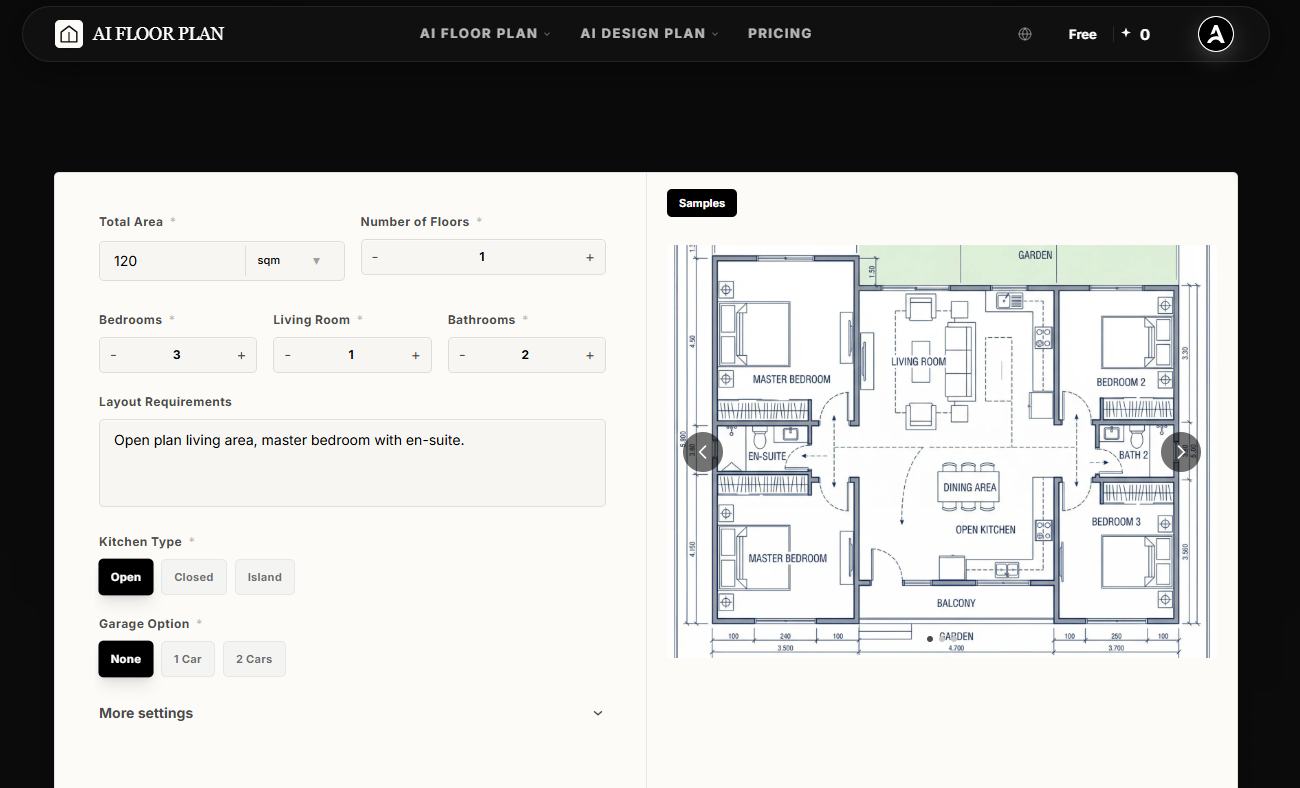Decrease Bedrooms count with minus
The width and height of the screenshot is (1300, 788).
coord(113,355)
